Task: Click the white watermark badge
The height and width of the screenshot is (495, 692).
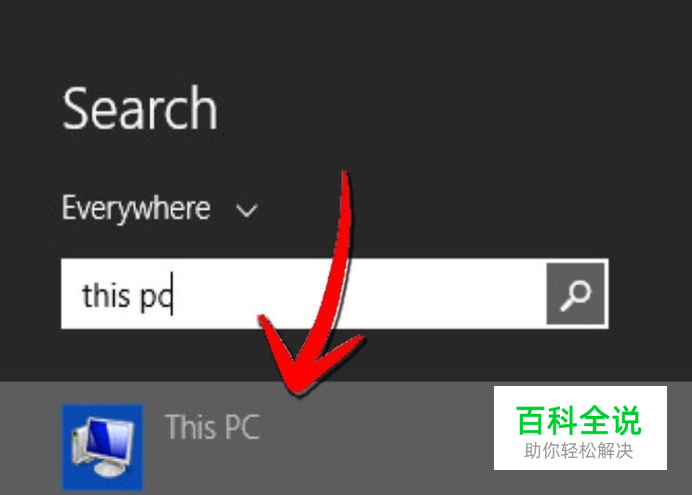Action: pyautogui.click(x=580, y=428)
